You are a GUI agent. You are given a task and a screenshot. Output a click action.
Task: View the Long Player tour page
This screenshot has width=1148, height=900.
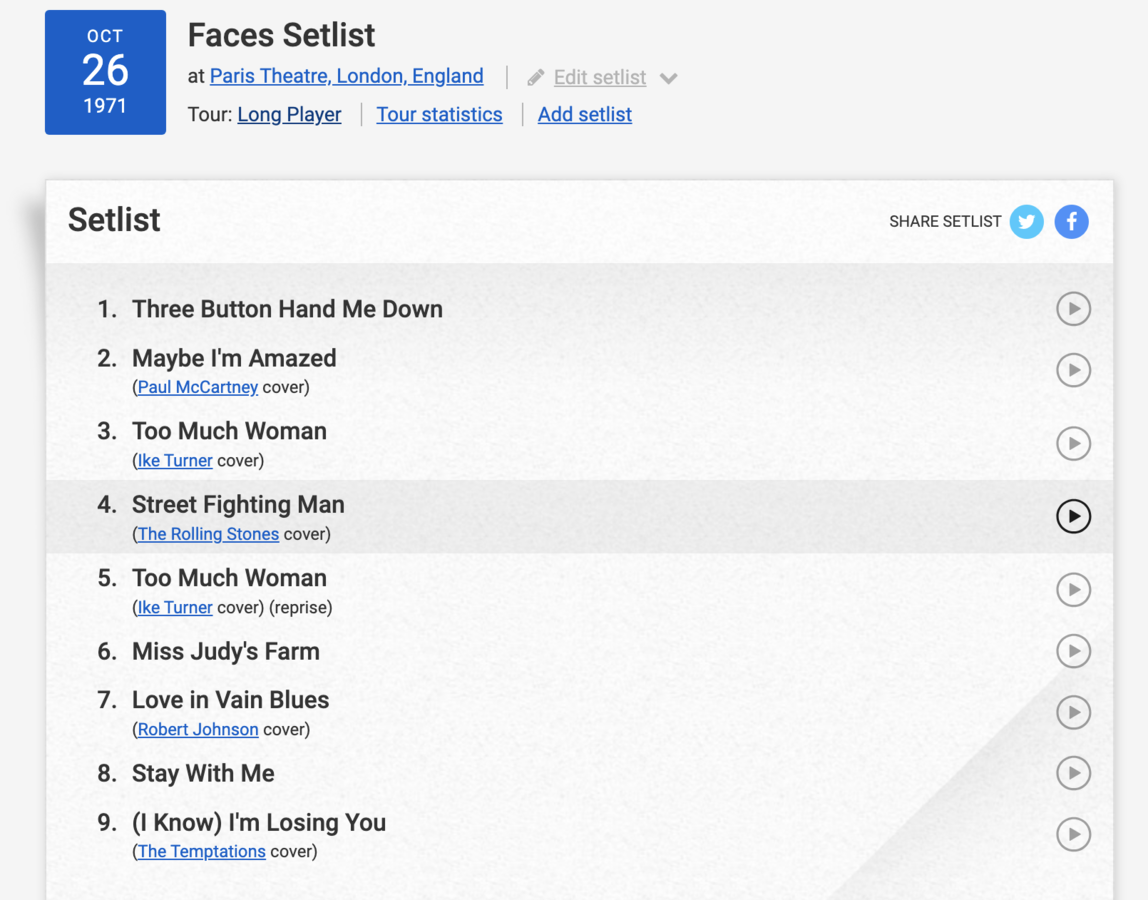pos(288,114)
